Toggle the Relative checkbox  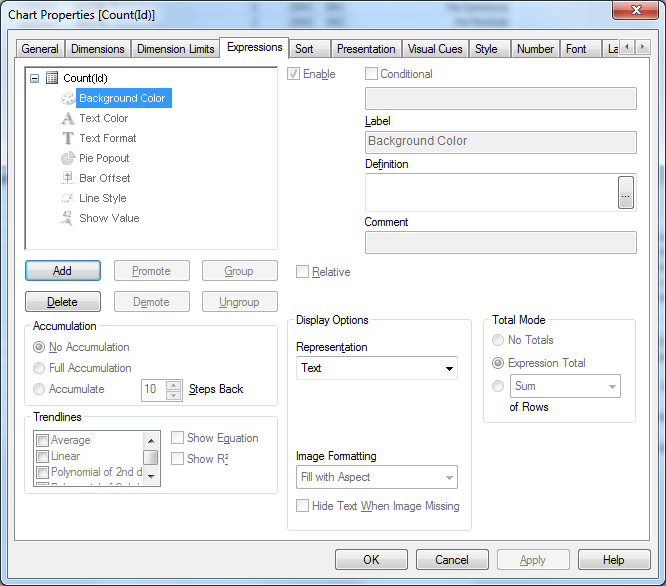point(302,272)
